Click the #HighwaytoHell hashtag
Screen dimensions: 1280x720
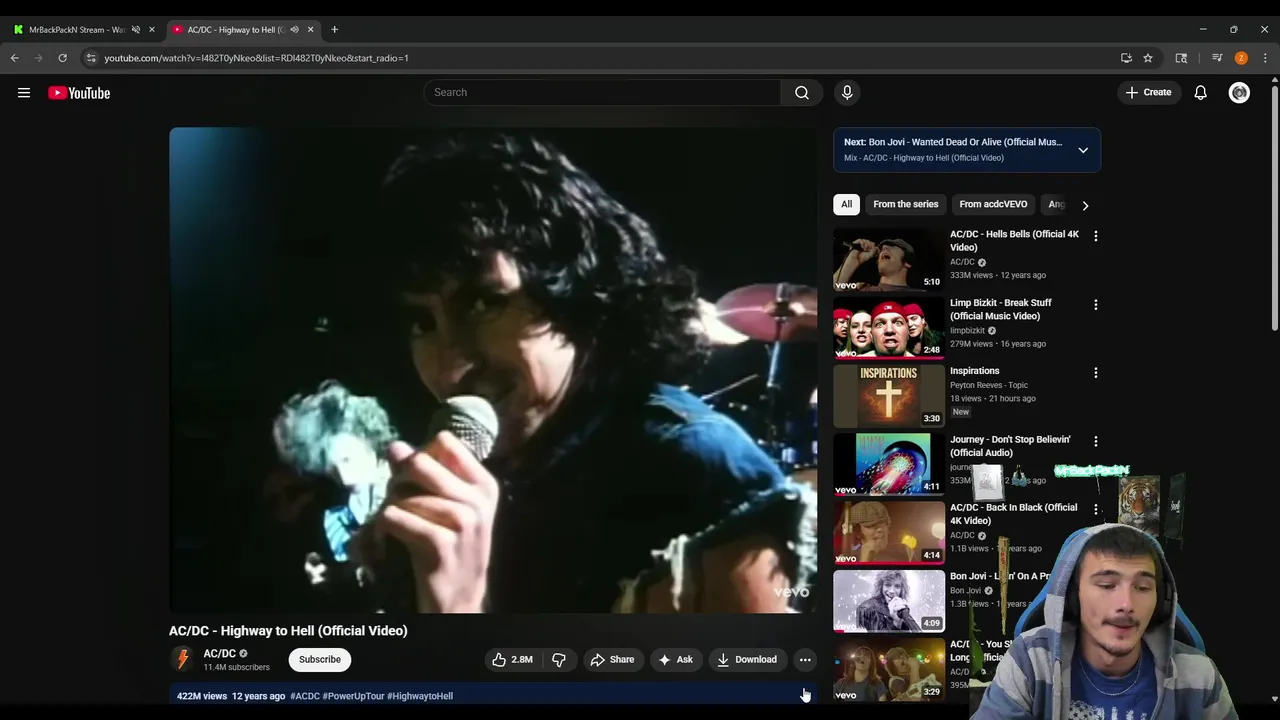[x=420, y=696]
